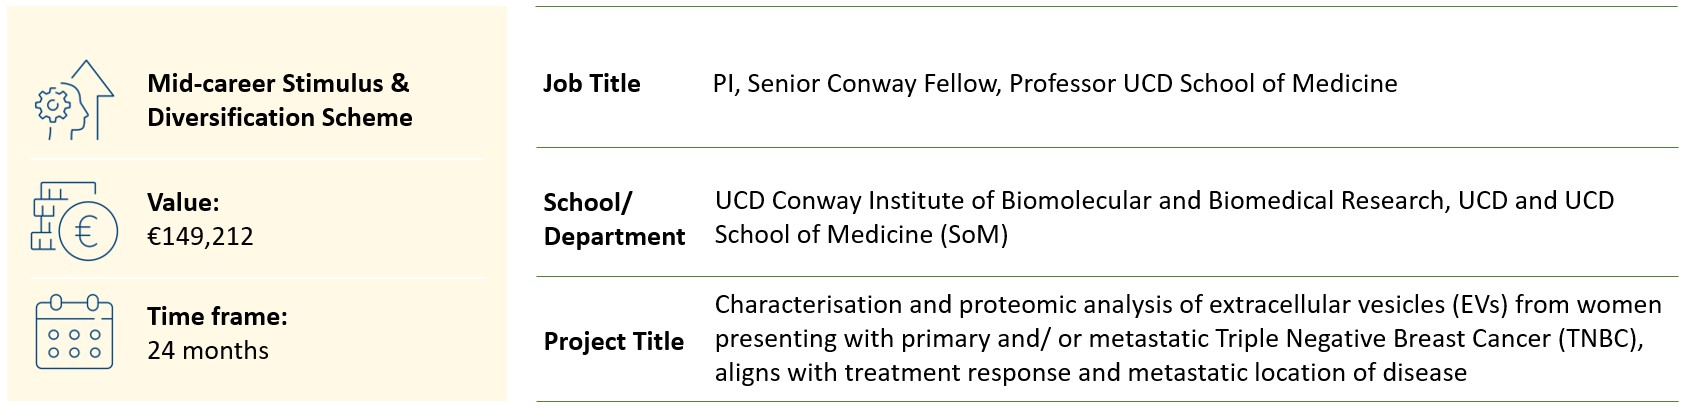The height and width of the screenshot is (410, 1686).
Task: Select the Mid-career Stimulus & Diversification Scheme heading
Action: (279, 100)
